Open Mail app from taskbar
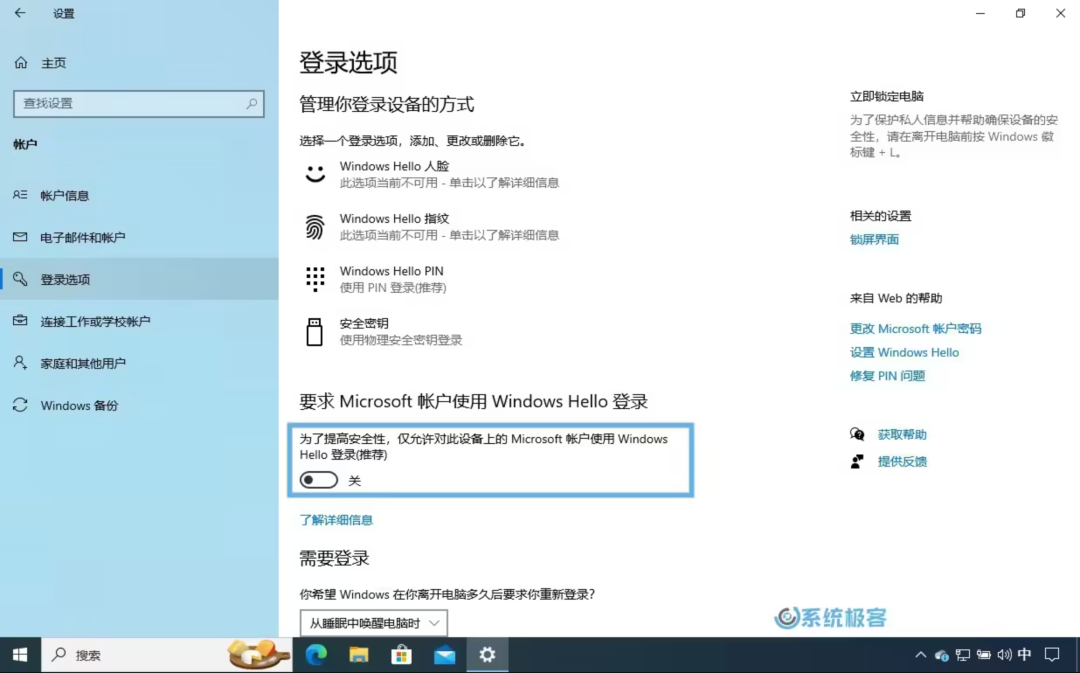The image size is (1080, 673). tap(444, 655)
